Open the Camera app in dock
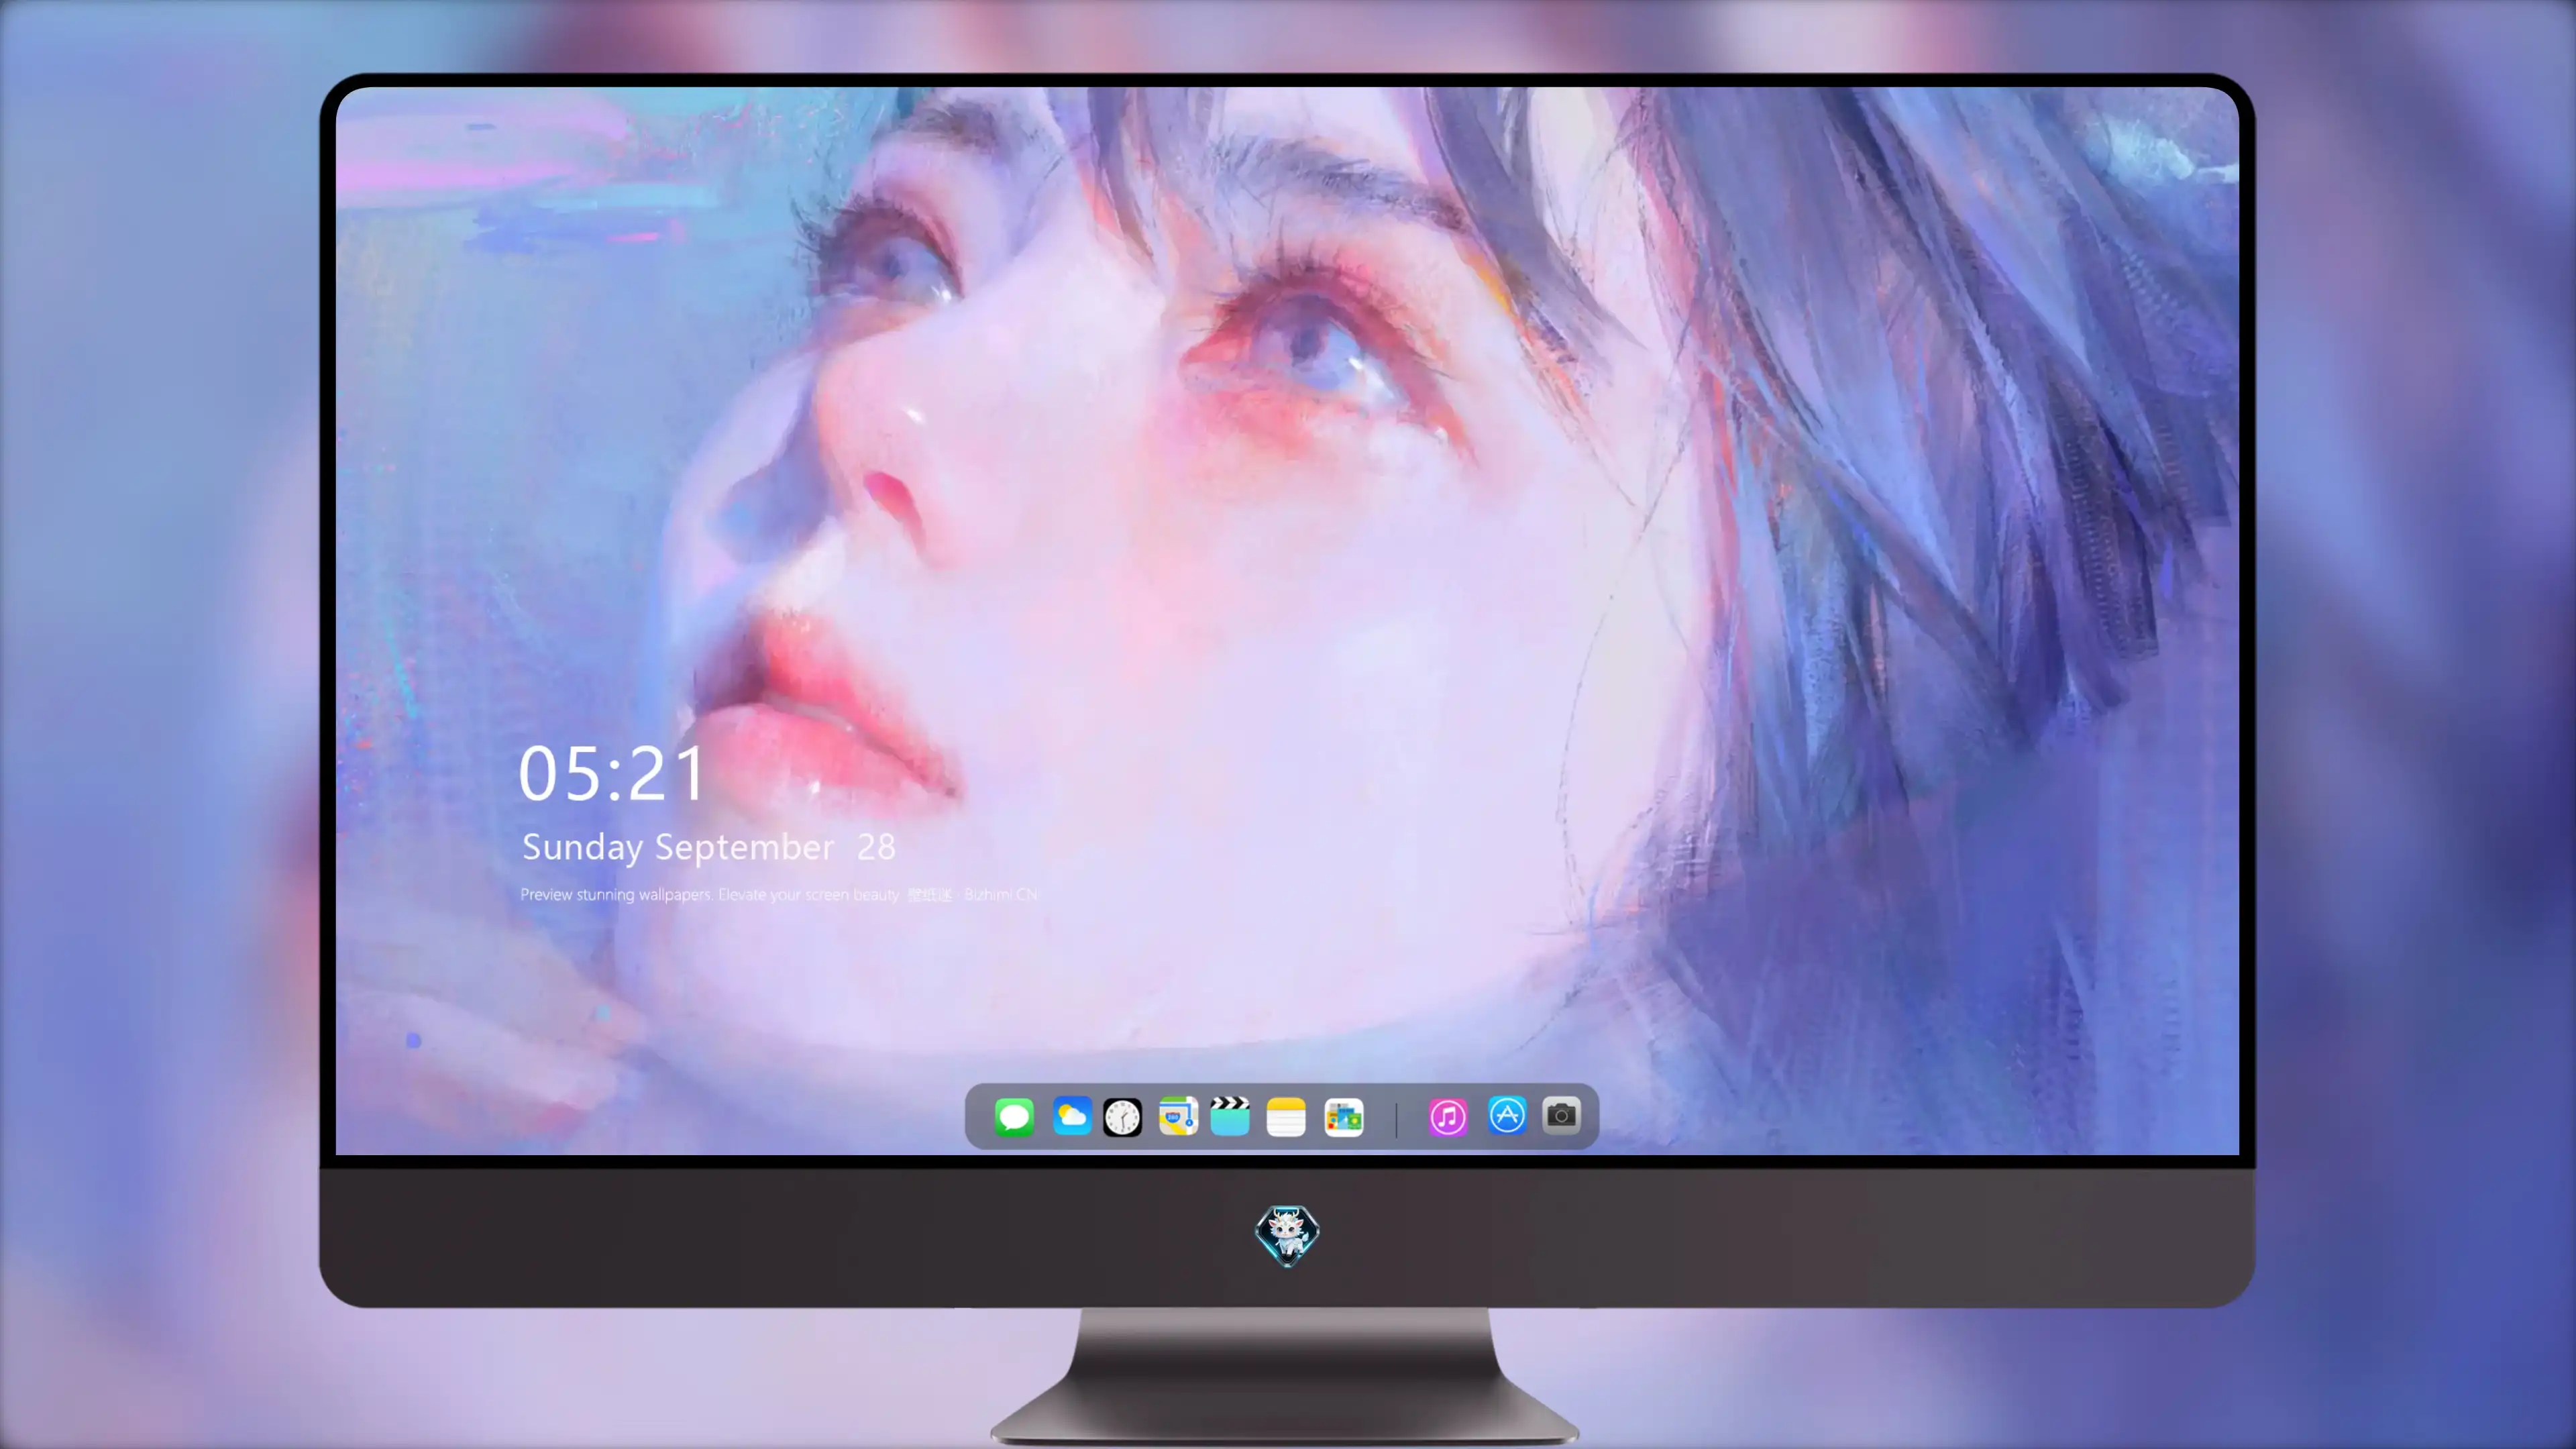Screen dimensions: 2576x1449 (1561, 1115)
